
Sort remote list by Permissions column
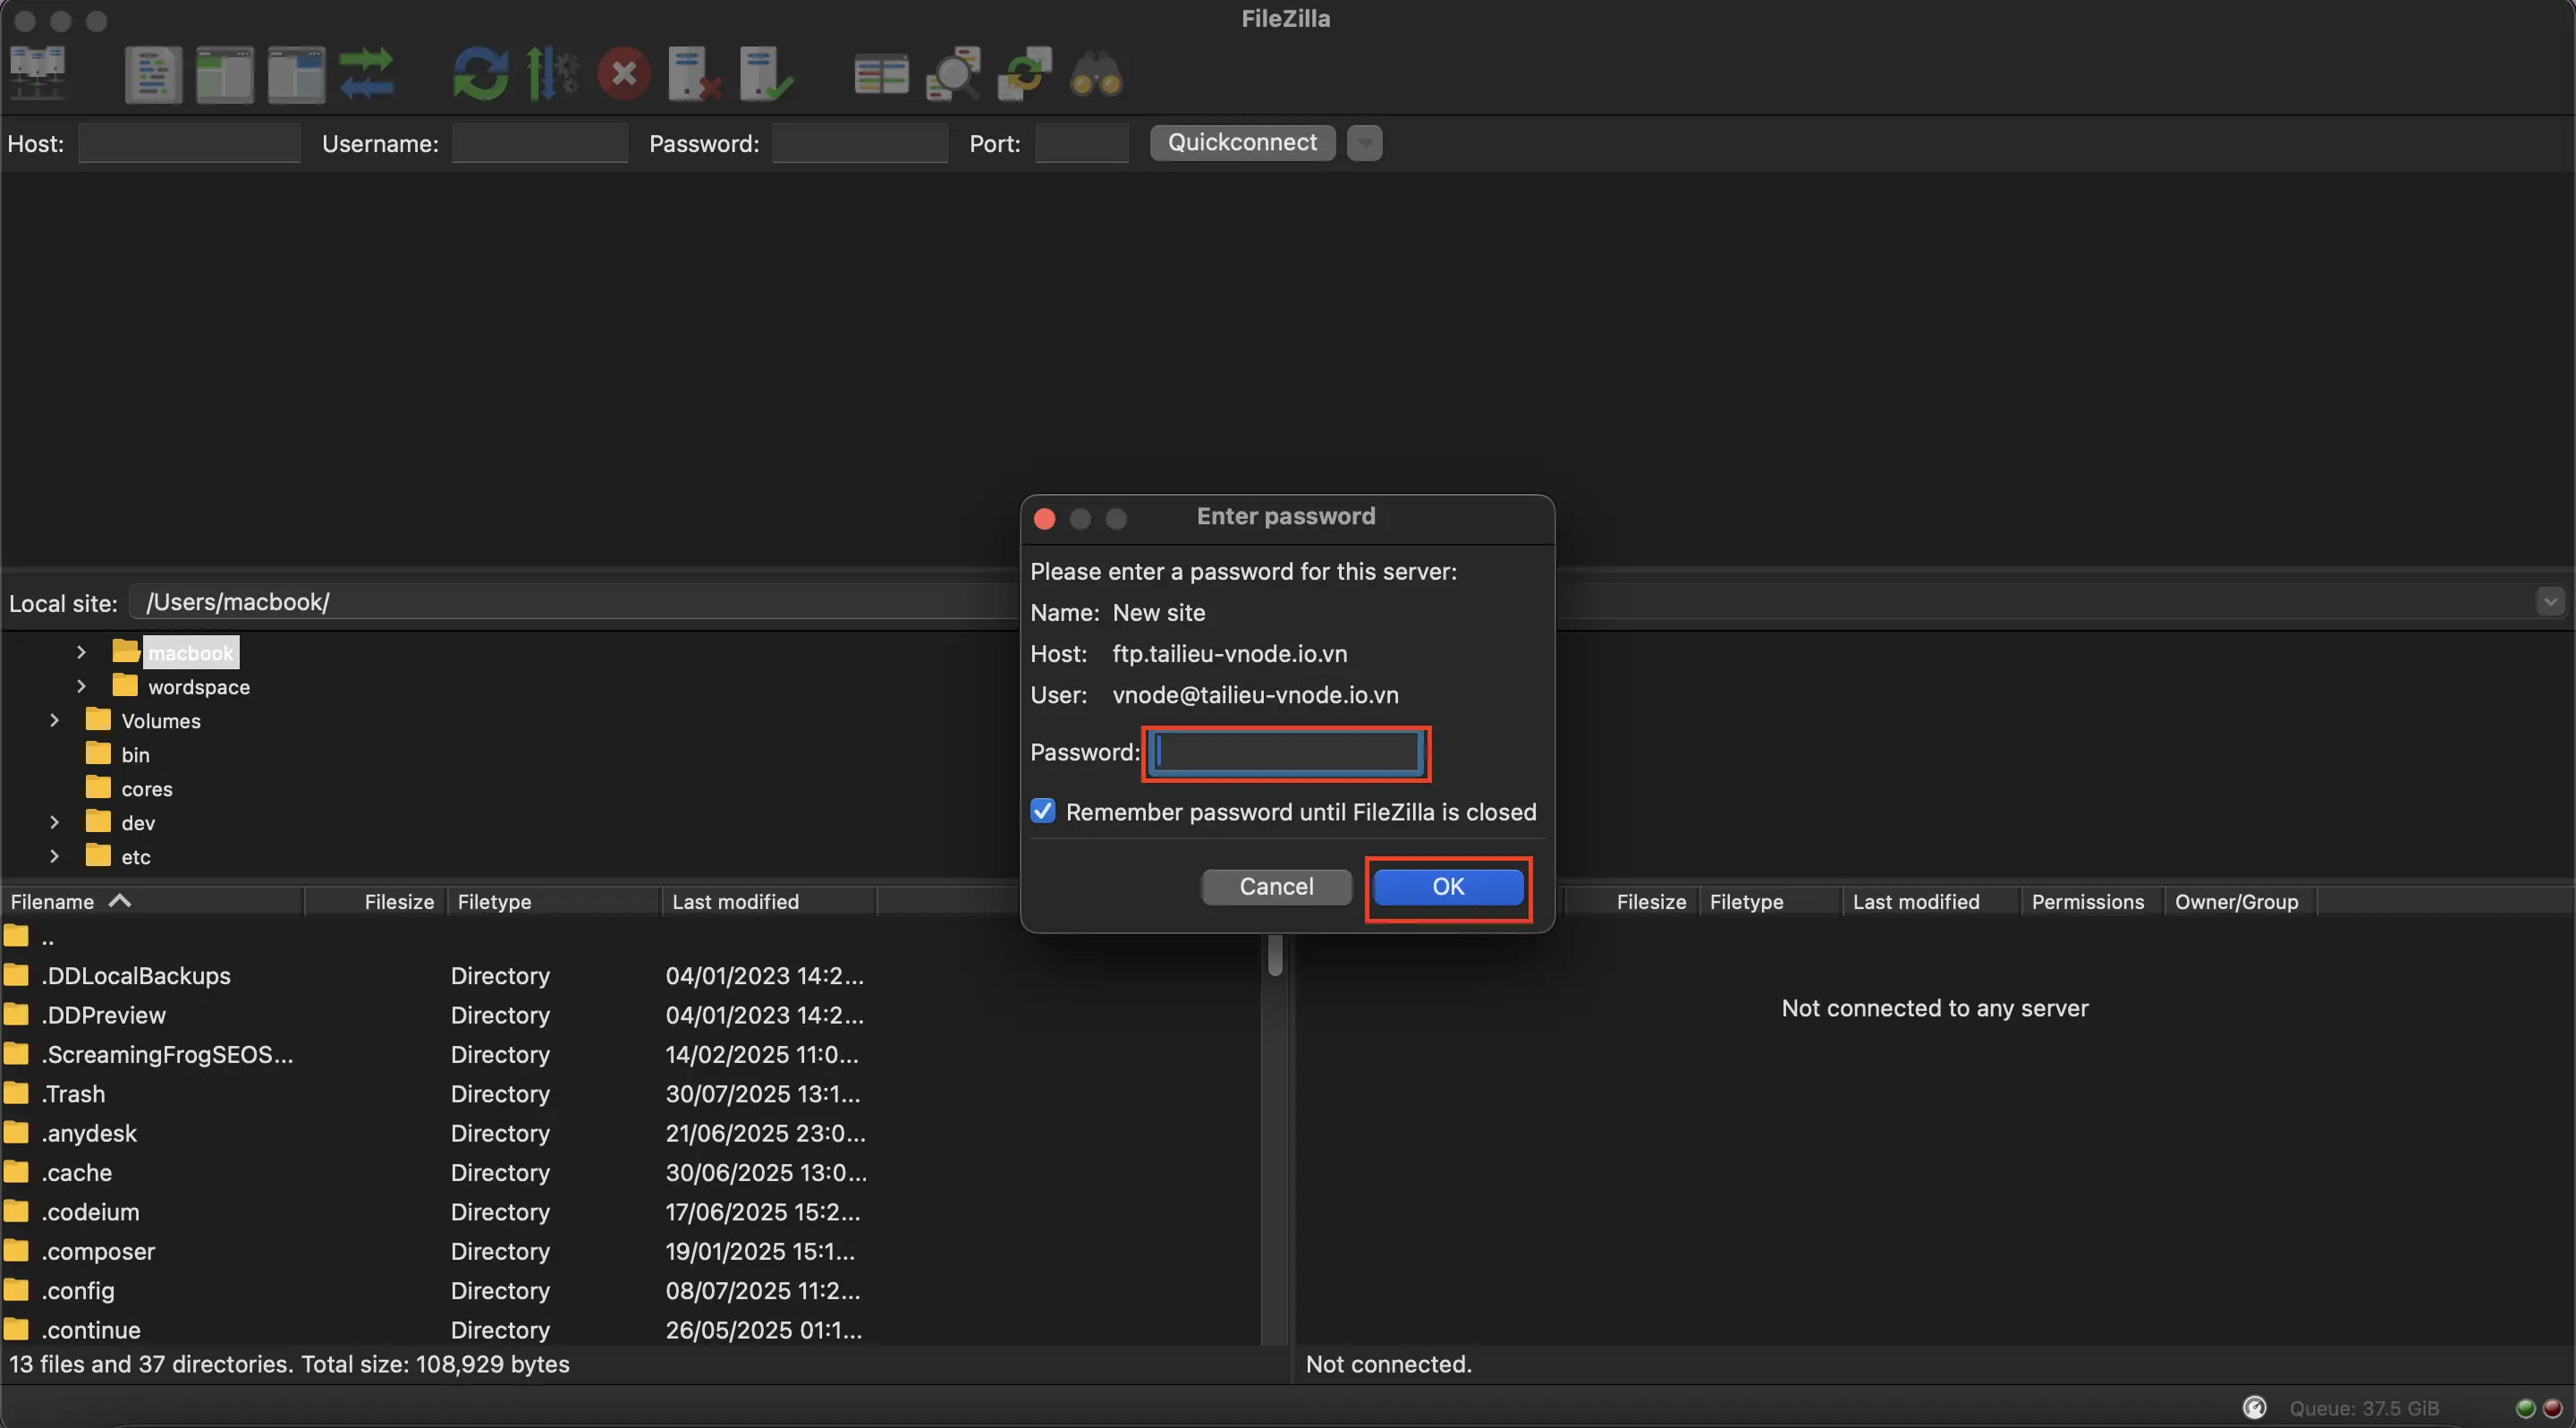(x=2091, y=901)
